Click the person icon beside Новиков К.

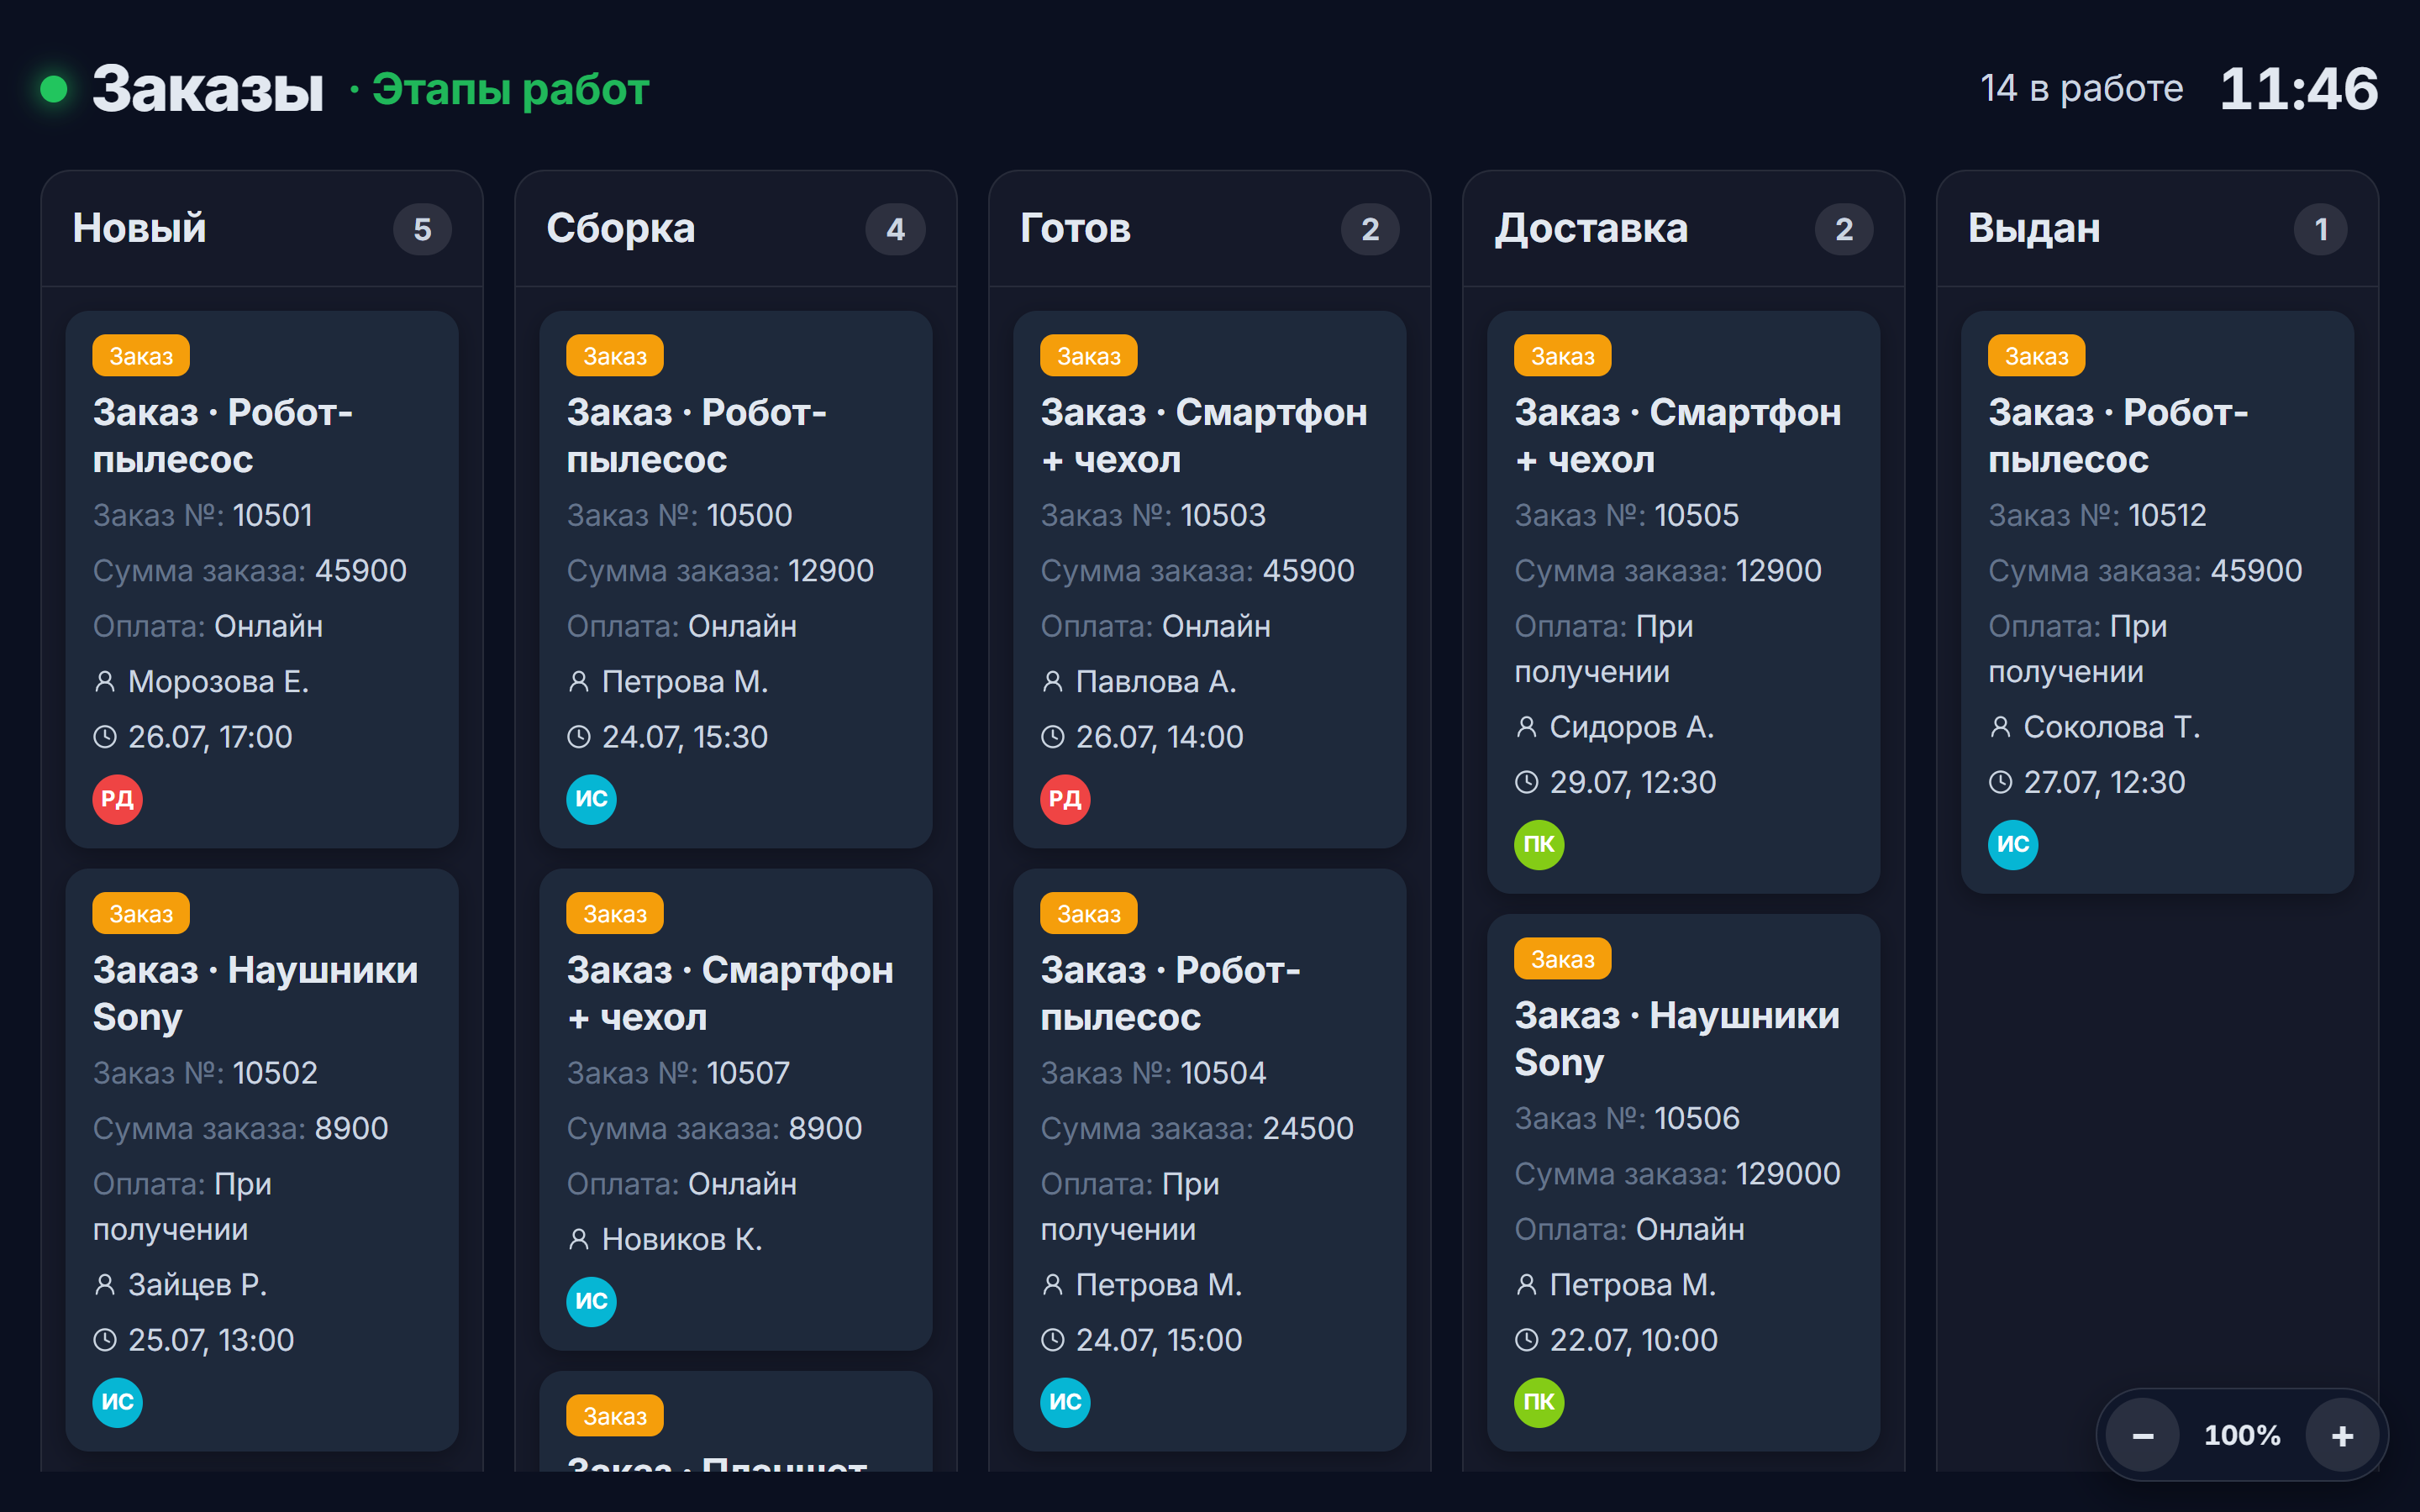579,1240
